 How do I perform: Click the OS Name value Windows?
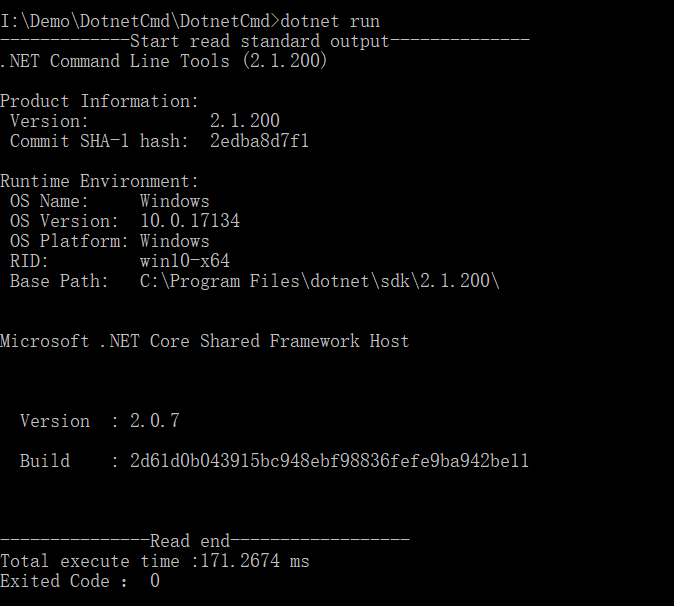point(175,201)
